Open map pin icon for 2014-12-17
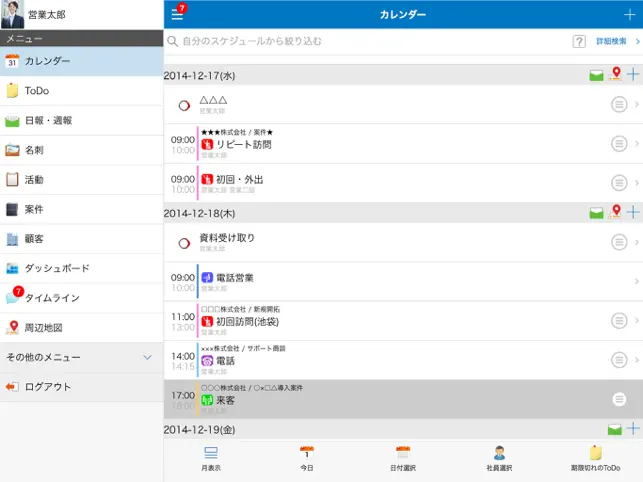This screenshot has width=643, height=482. [x=616, y=74]
